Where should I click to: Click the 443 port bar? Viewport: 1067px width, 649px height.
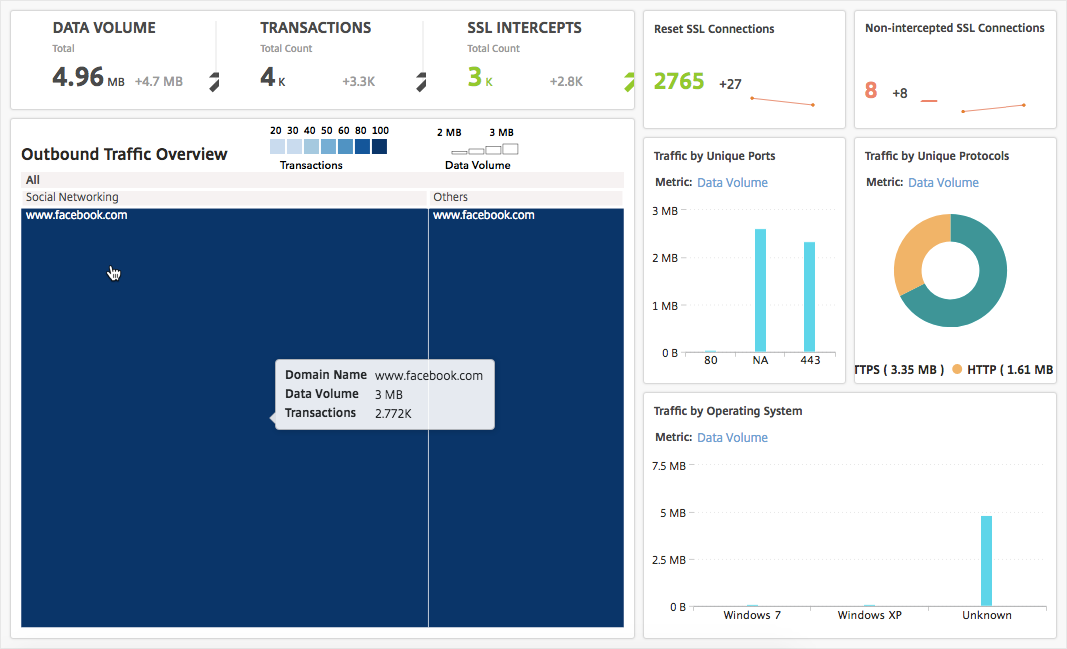(809, 297)
